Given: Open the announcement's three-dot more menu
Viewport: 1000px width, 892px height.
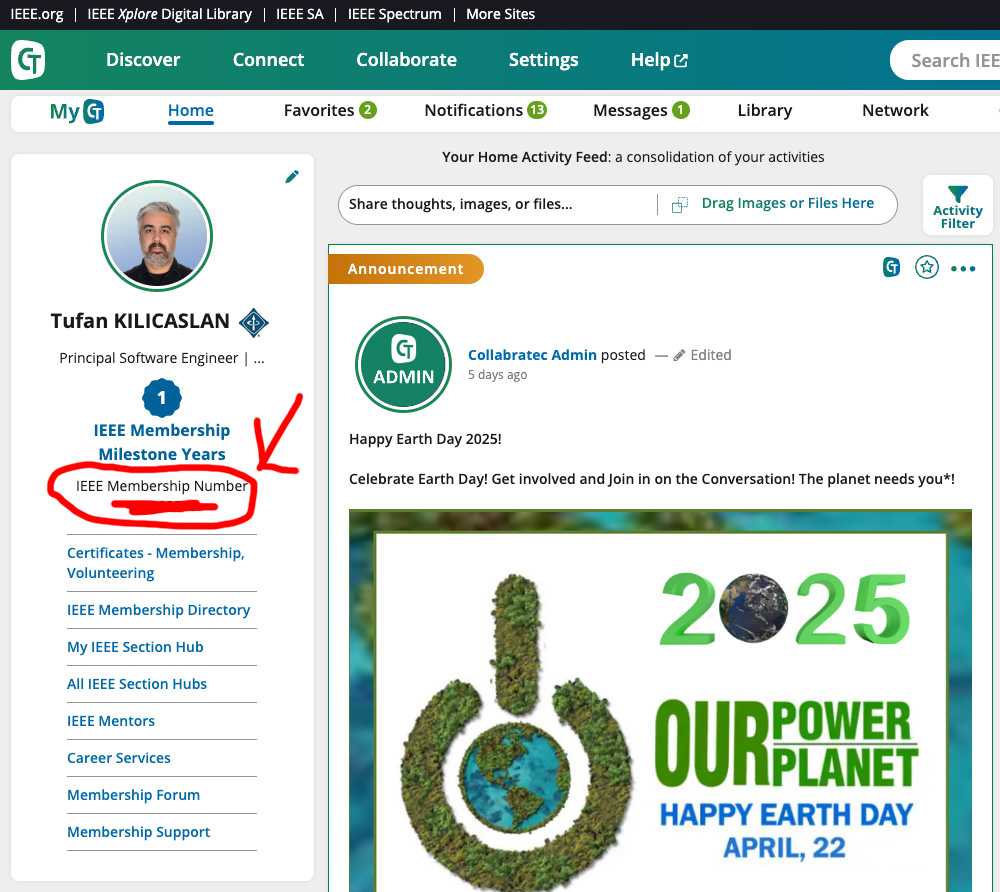Looking at the screenshot, I should (x=963, y=268).
